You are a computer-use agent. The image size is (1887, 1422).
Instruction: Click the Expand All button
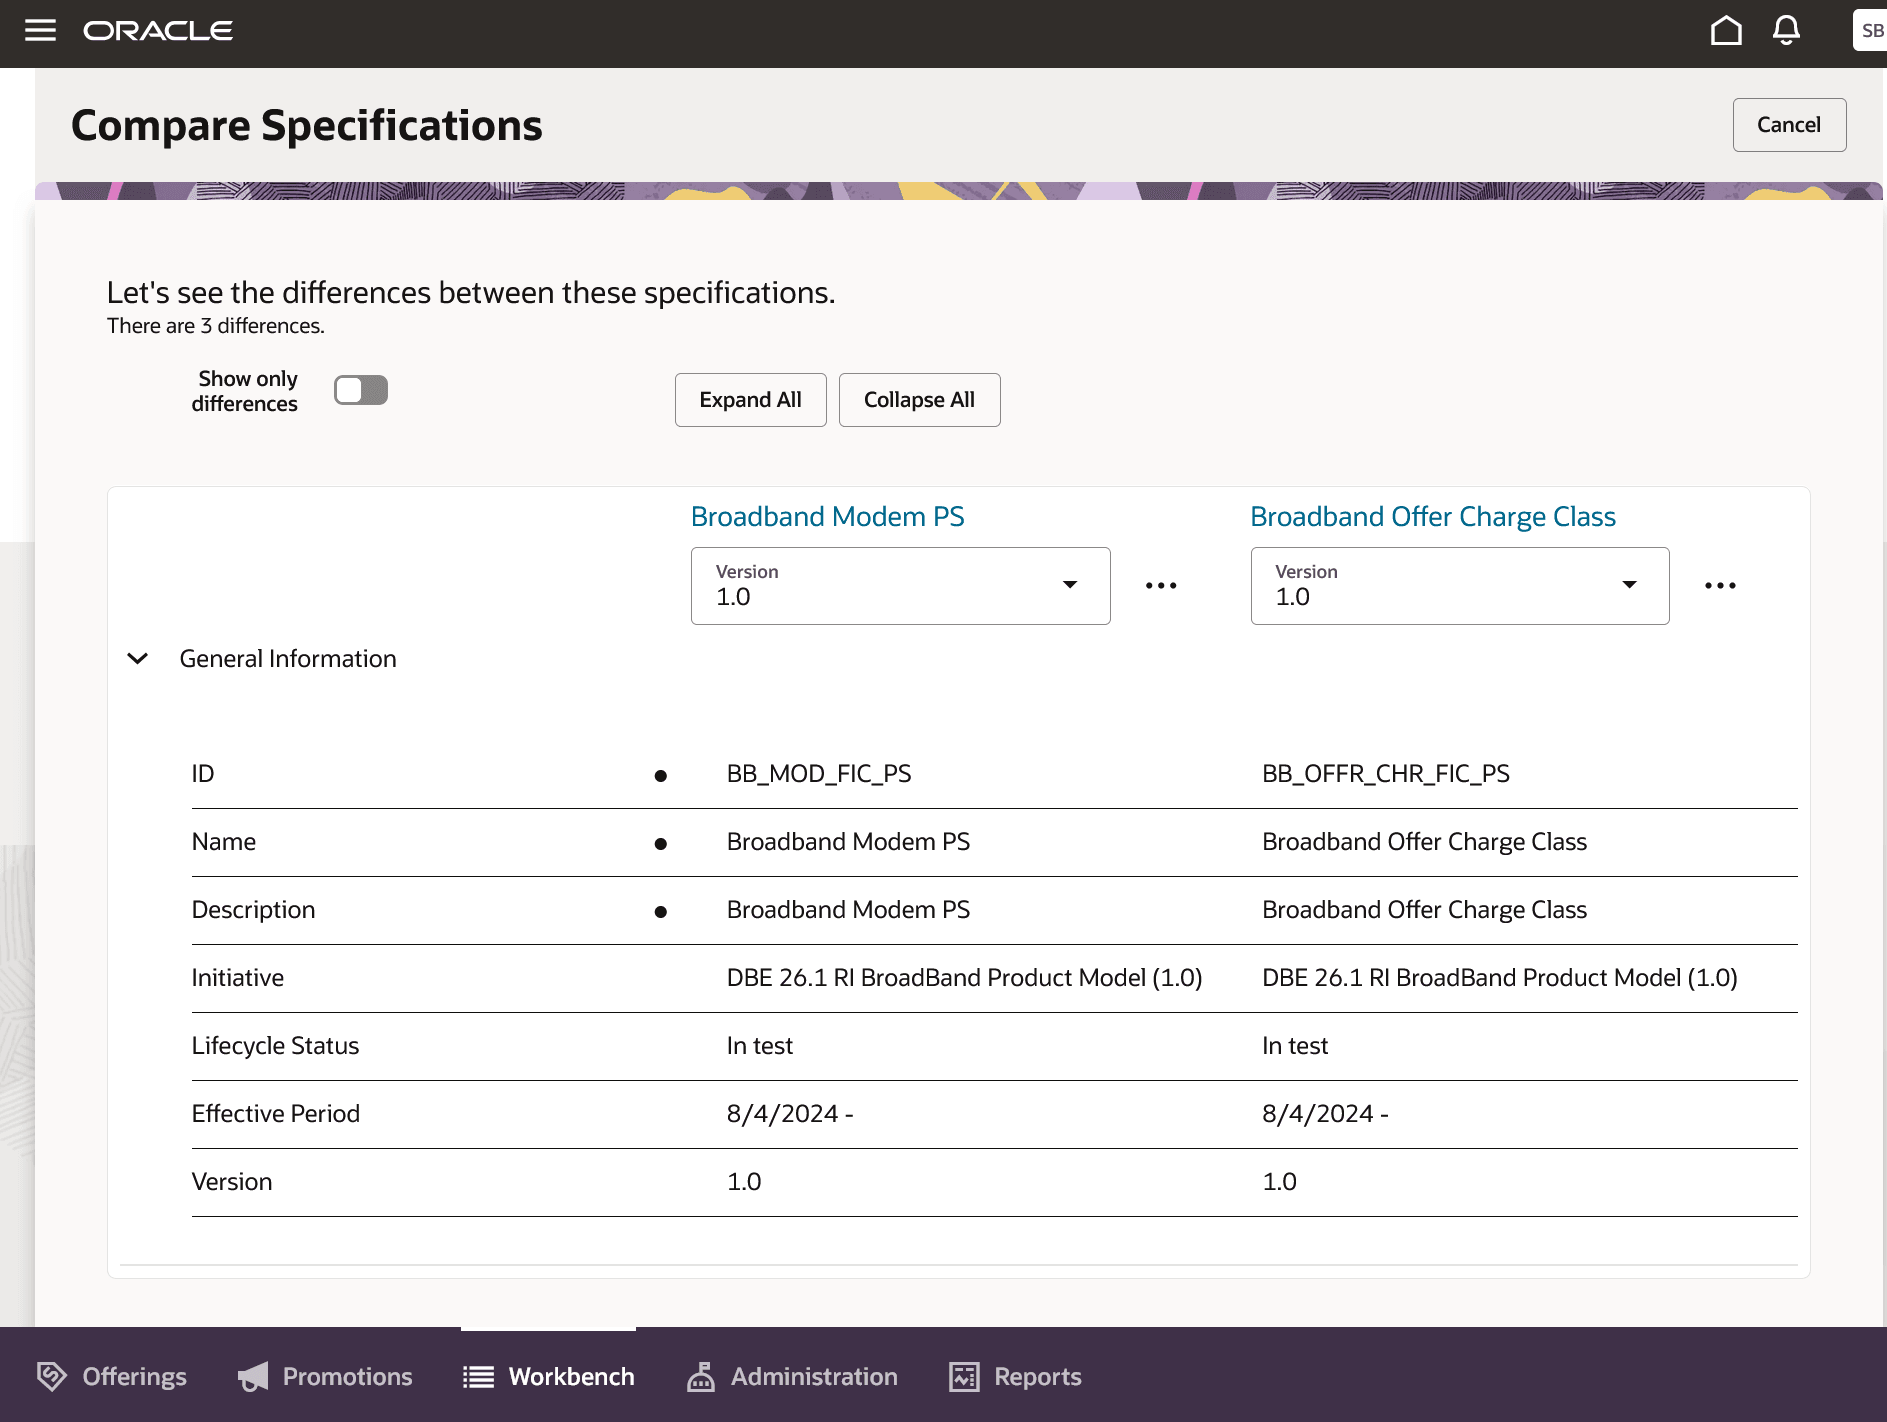tap(750, 400)
